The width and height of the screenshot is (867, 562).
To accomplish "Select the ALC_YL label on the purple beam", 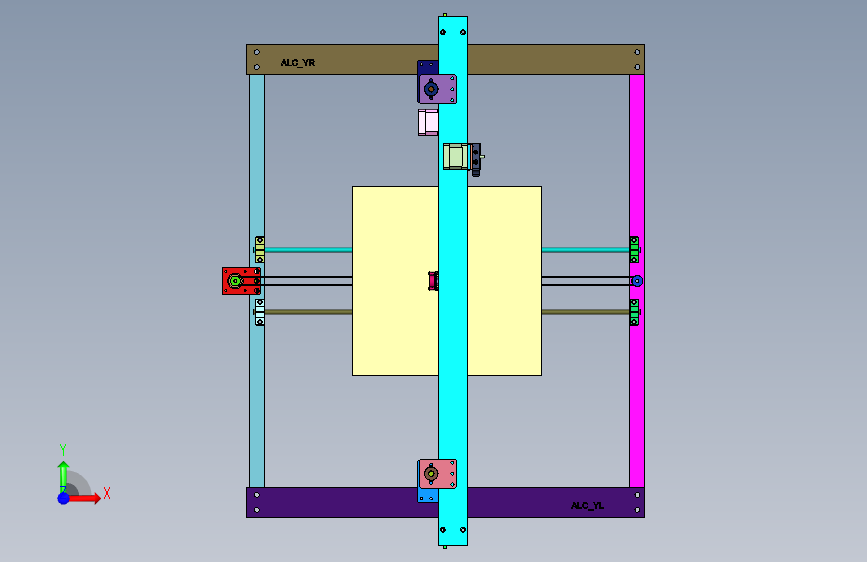I will pos(587,506).
